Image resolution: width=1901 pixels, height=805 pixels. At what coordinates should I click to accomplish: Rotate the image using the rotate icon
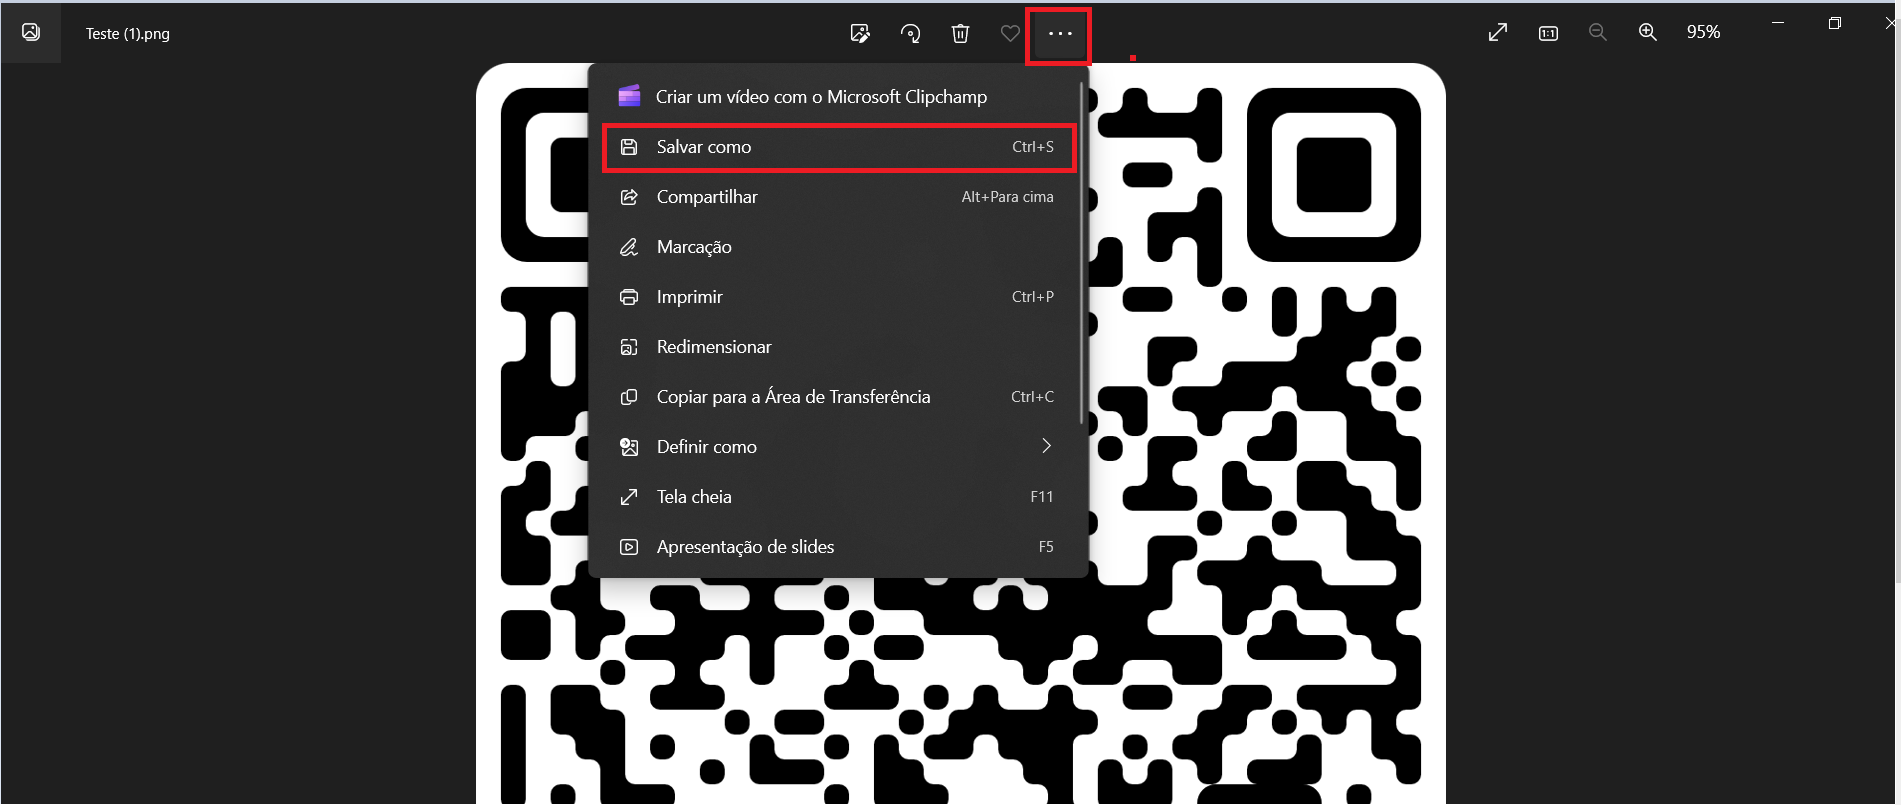910,34
